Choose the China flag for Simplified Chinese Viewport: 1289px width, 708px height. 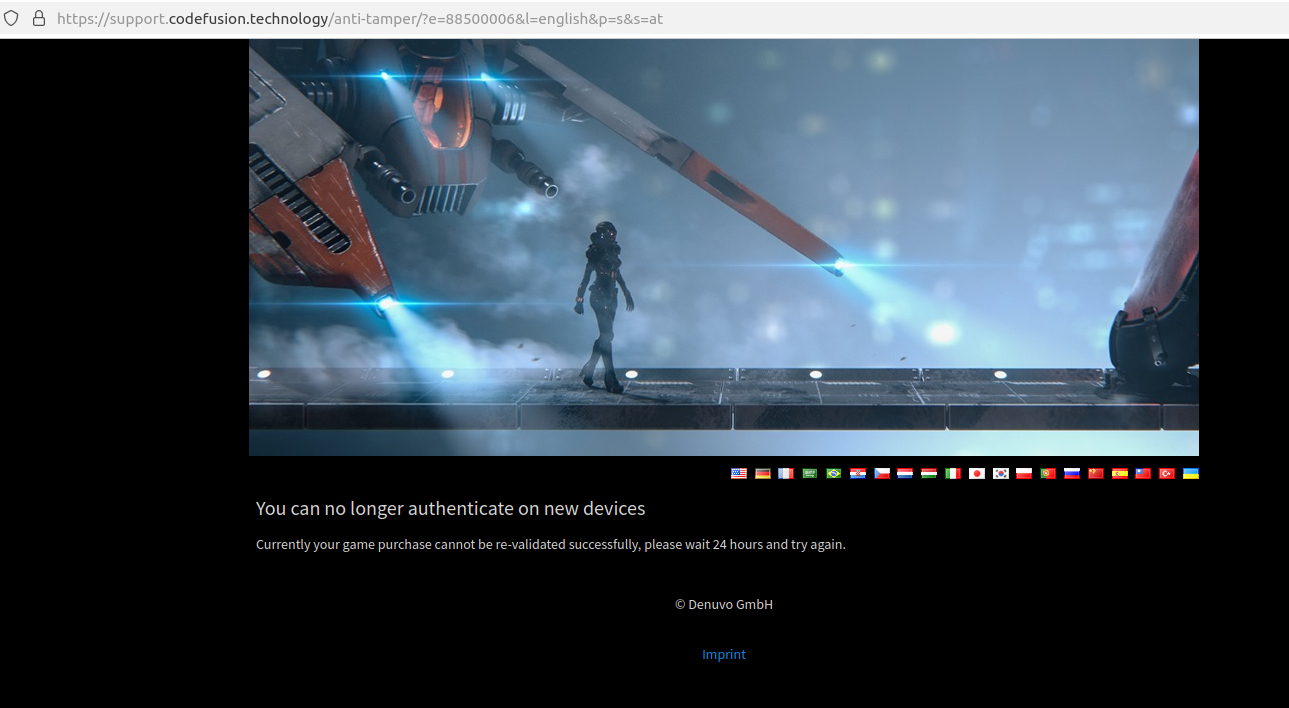pos(1096,474)
